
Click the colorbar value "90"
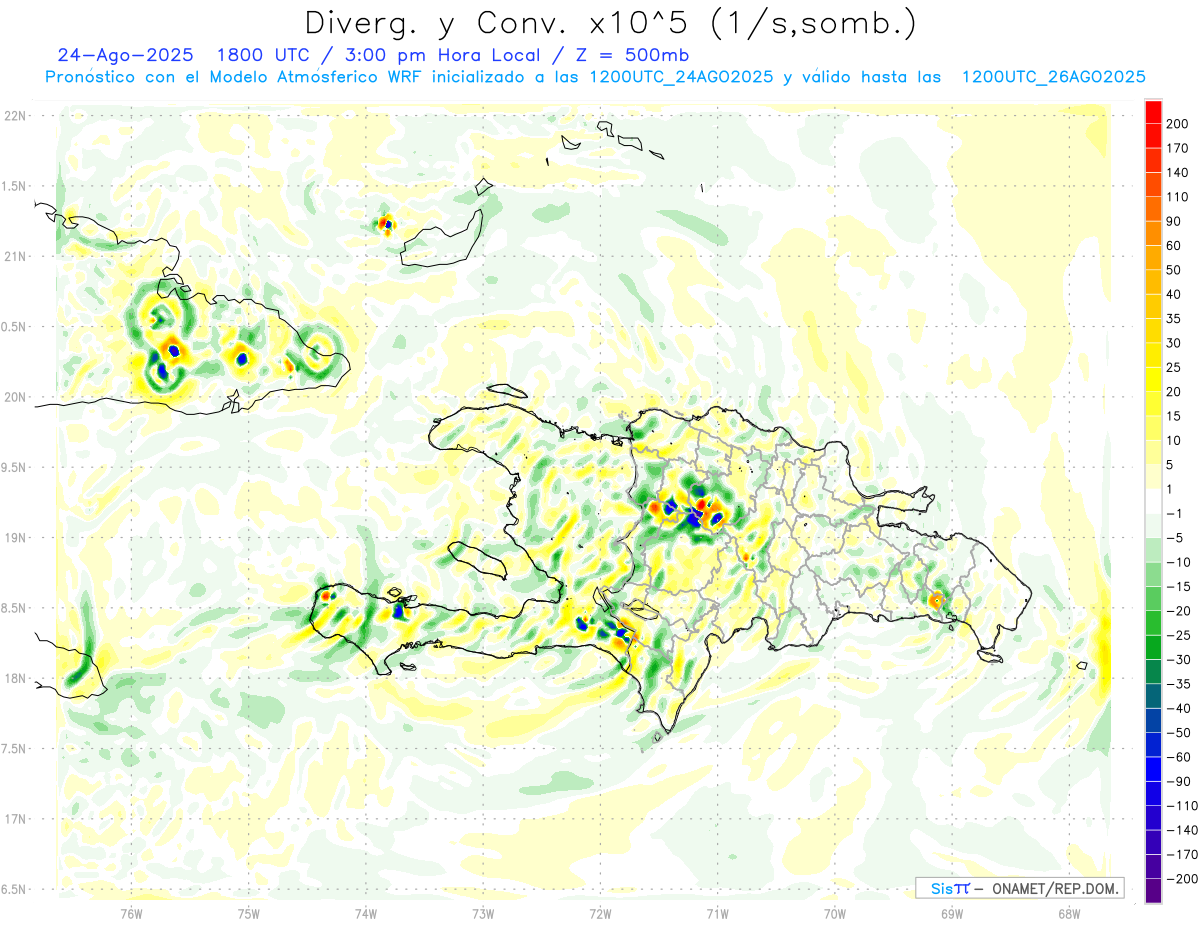point(1175,221)
